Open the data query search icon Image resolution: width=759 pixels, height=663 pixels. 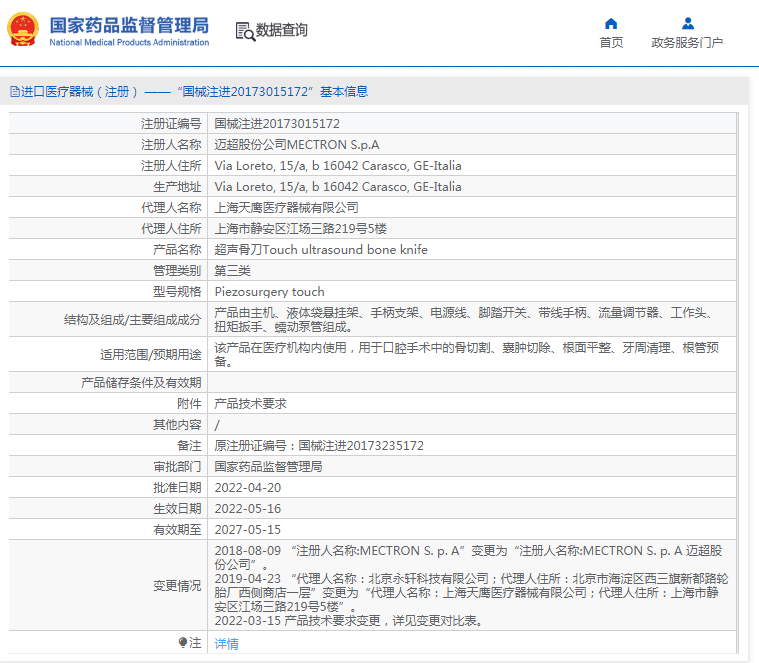tap(245, 31)
